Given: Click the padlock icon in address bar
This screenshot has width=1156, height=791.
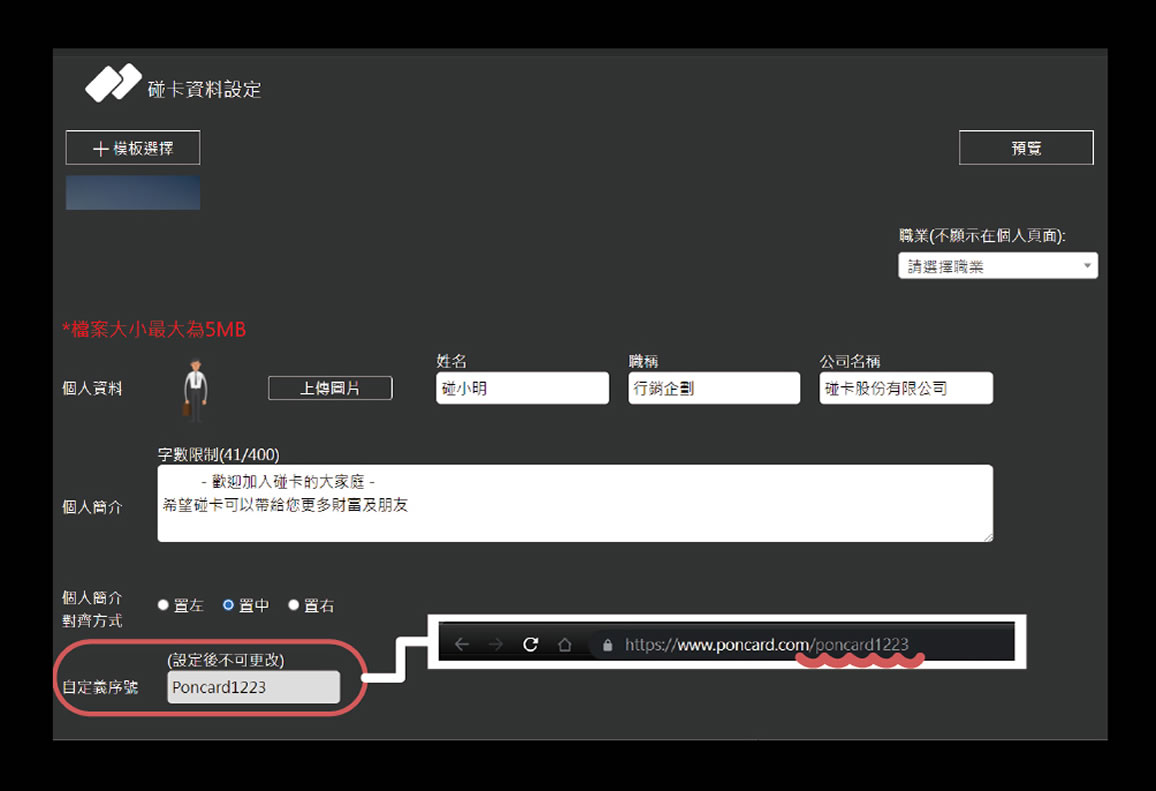Looking at the screenshot, I should 607,646.
